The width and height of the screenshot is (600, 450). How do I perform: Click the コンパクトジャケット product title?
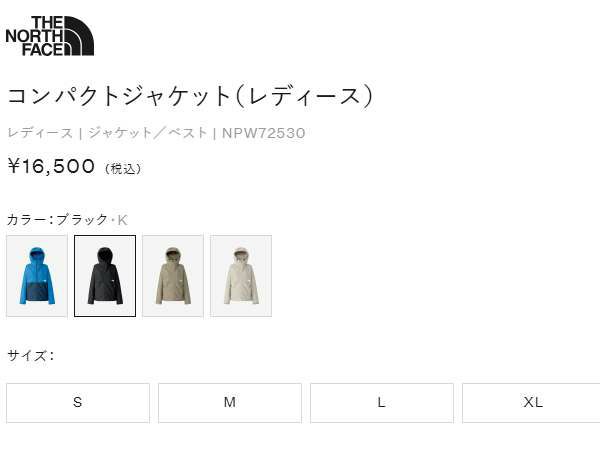pyautogui.click(x=190, y=96)
